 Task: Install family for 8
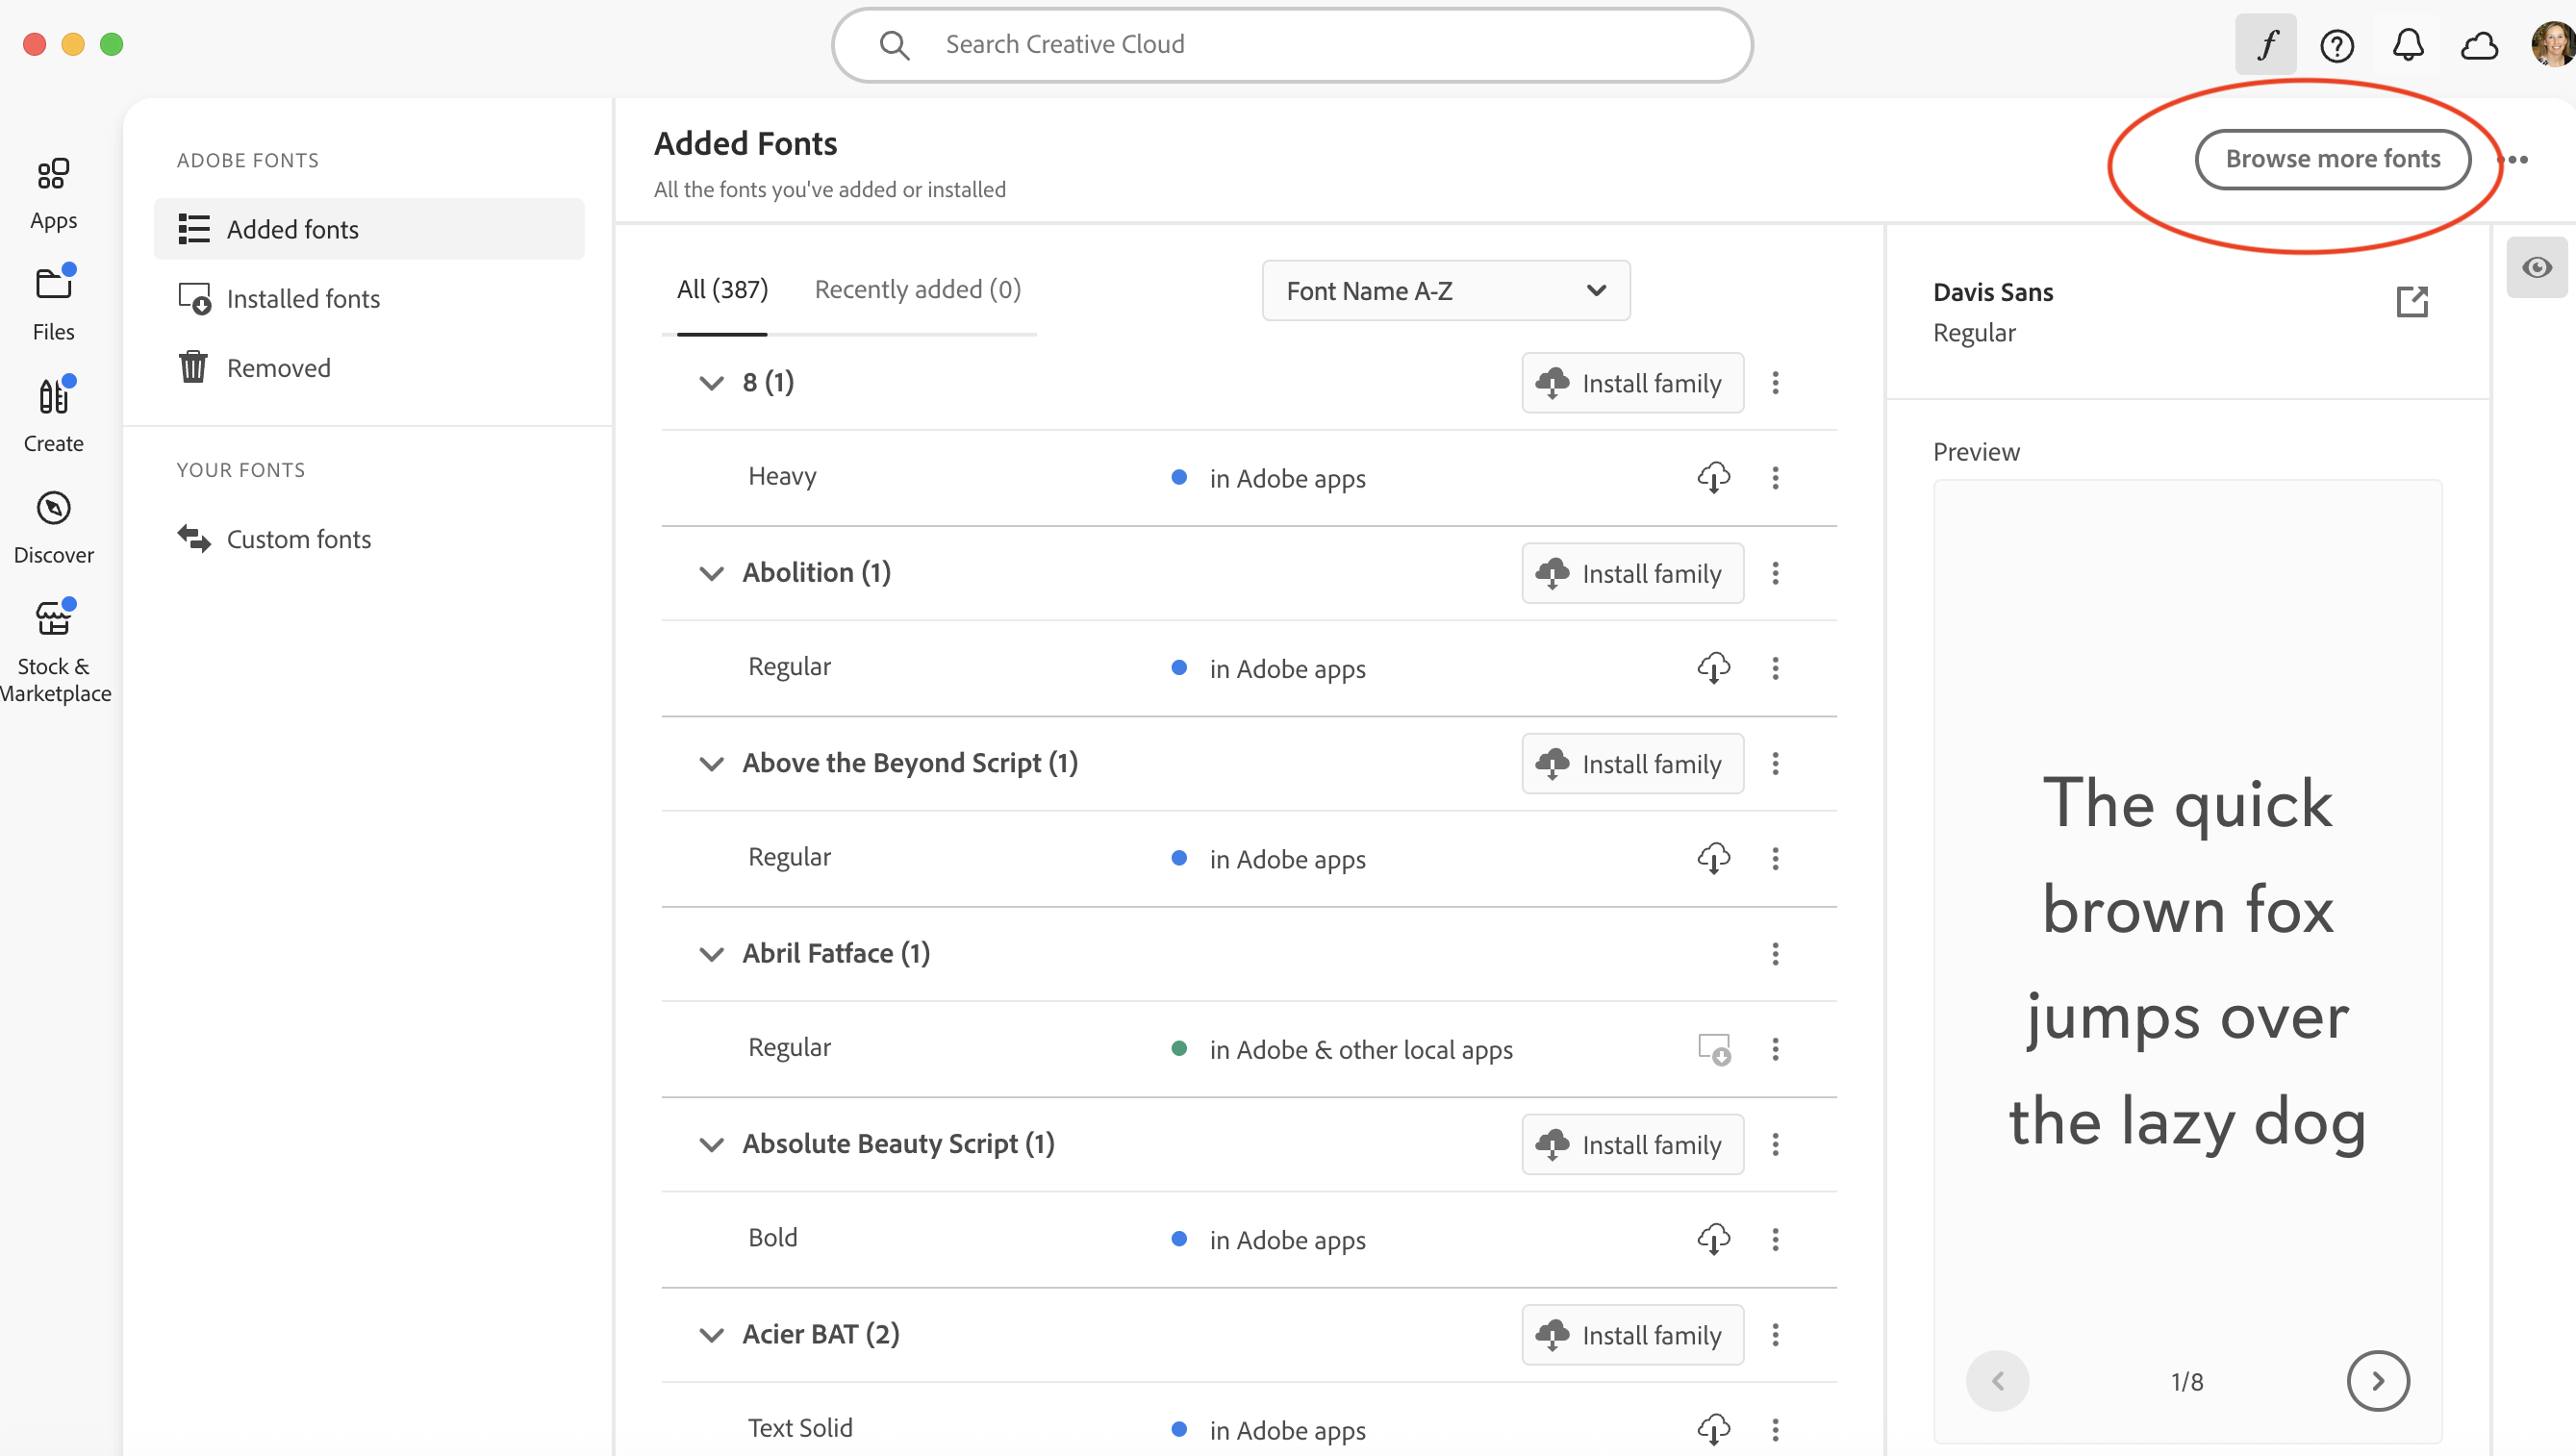(x=1632, y=383)
